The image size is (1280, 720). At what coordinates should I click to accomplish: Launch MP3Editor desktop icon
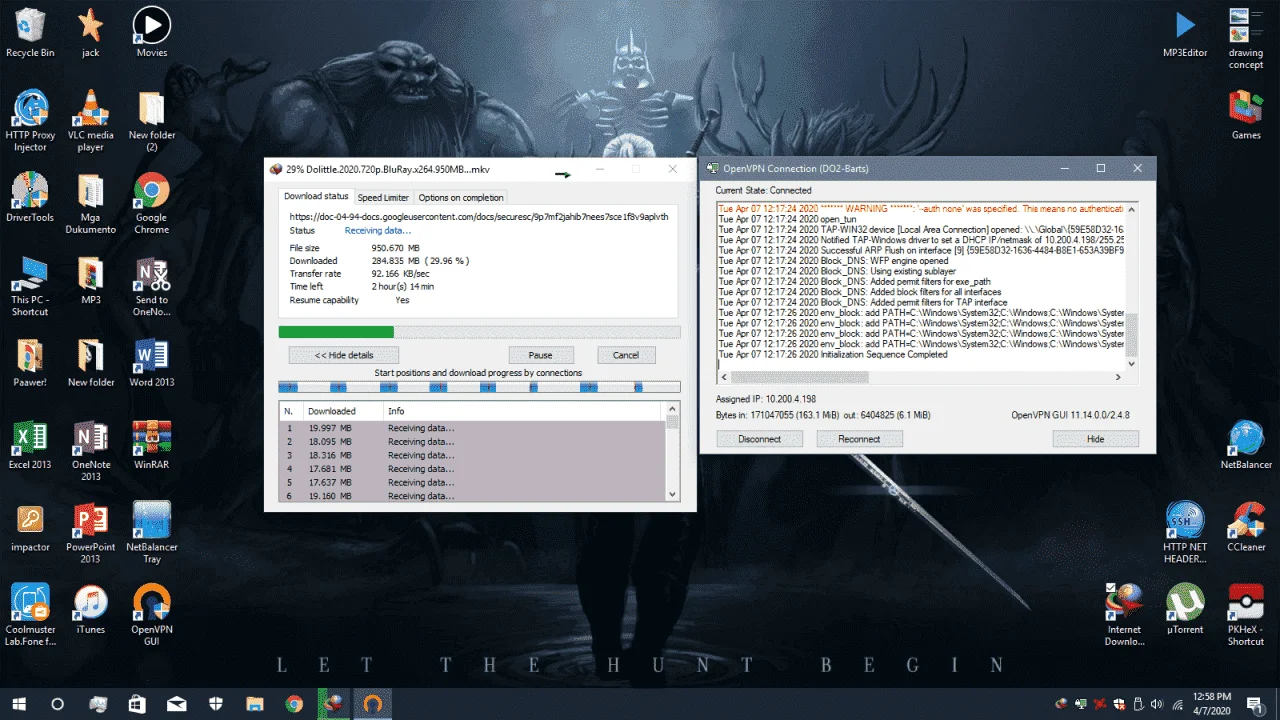(1185, 32)
